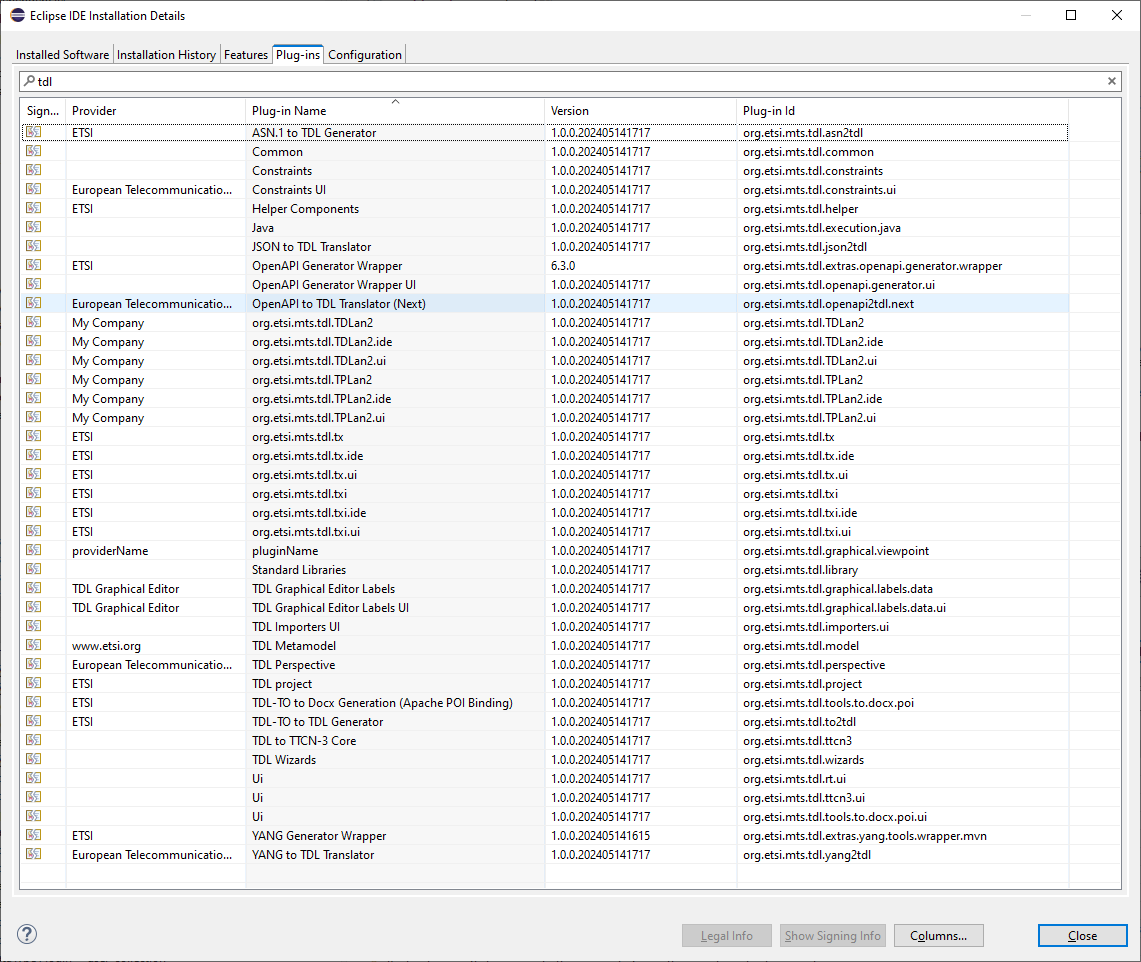The height and width of the screenshot is (962, 1141).
Task: Switch to the Installed Software tab
Action: click(63, 55)
